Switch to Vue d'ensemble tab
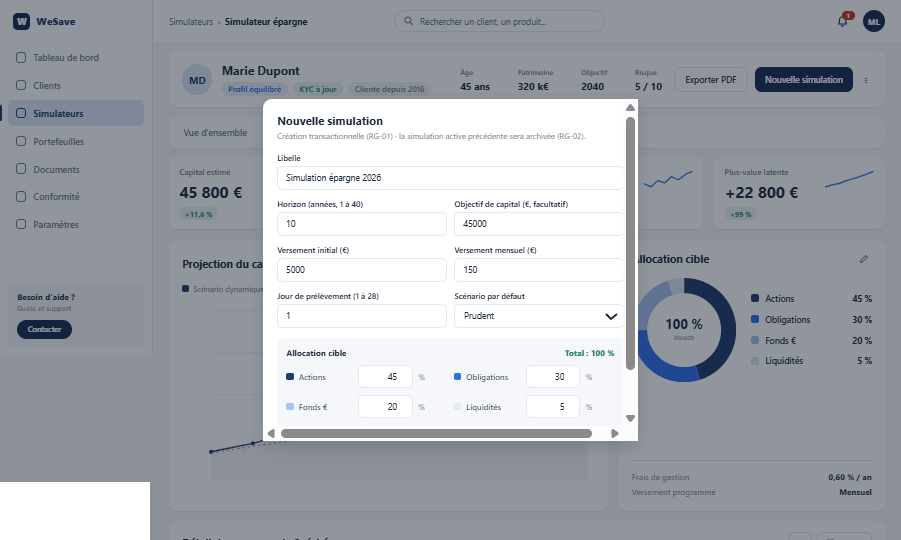901x540 pixels. (x=215, y=133)
